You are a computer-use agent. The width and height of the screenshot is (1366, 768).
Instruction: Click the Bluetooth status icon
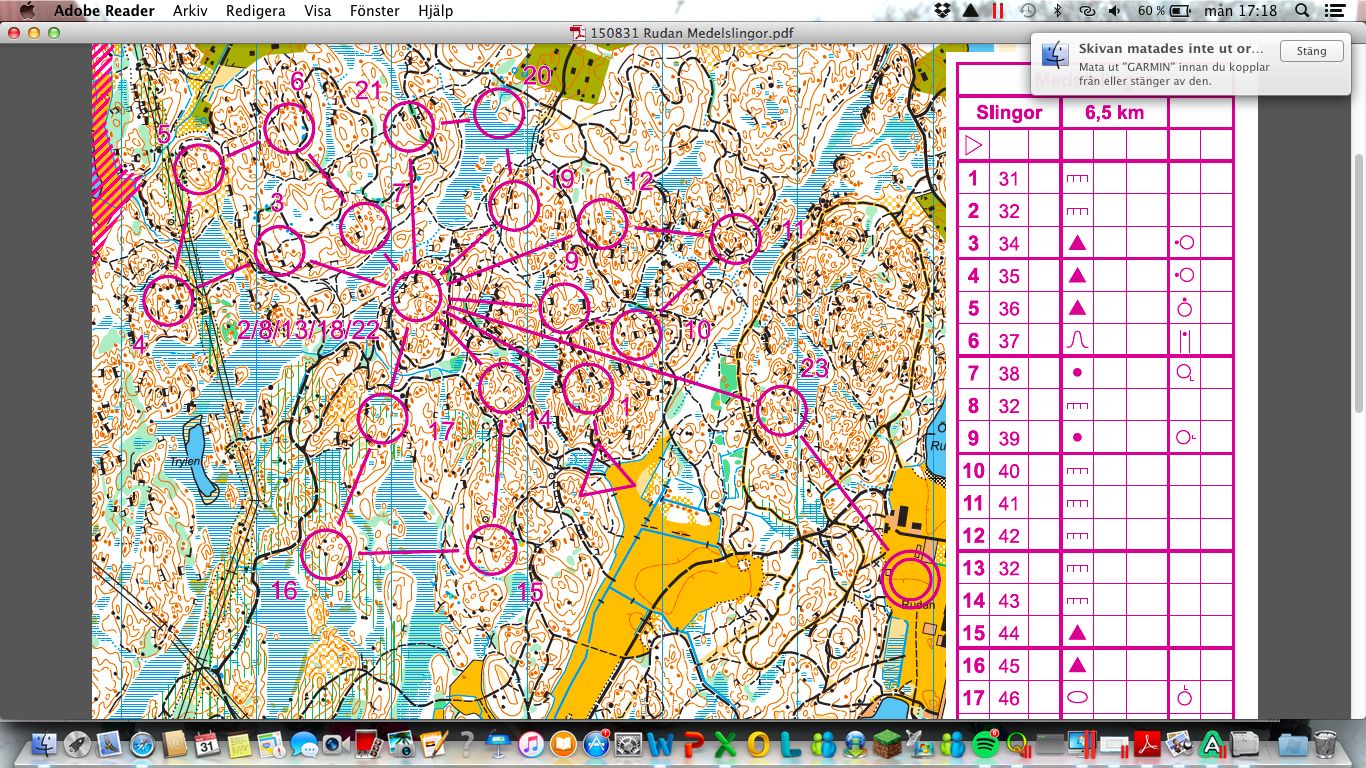click(1058, 11)
